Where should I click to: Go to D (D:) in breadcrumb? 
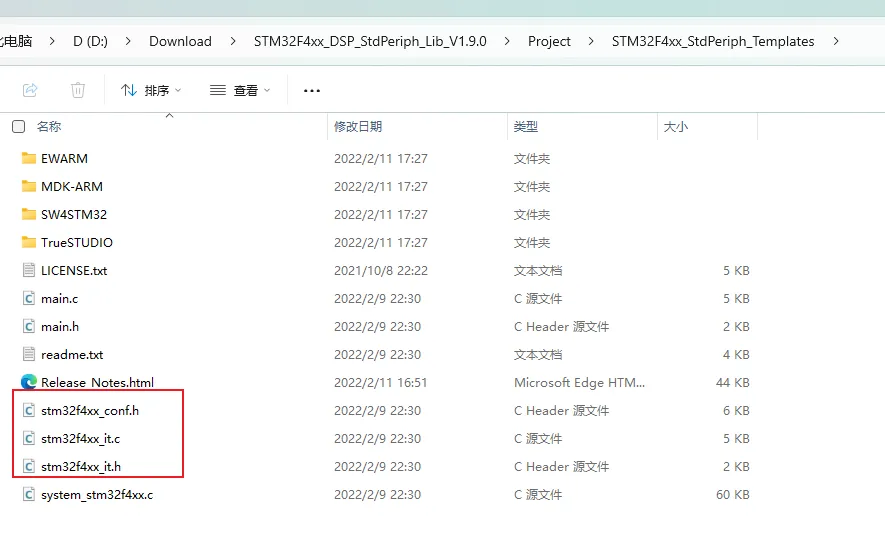pyautogui.click(x=90, y=41)
